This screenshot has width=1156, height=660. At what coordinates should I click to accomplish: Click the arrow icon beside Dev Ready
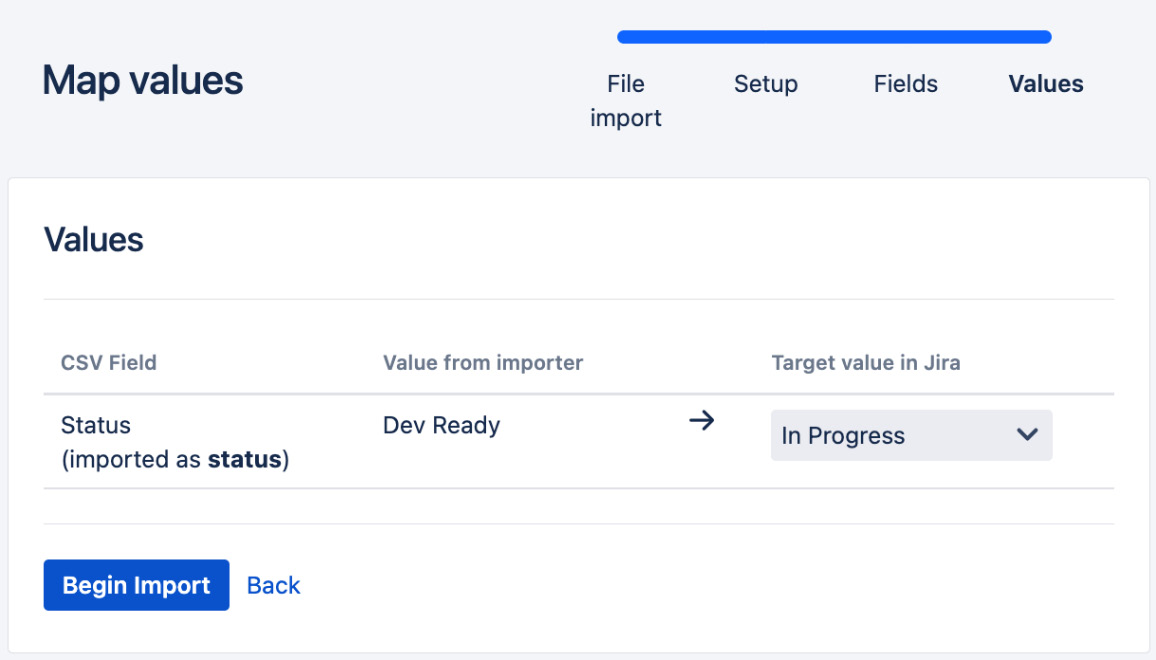click(702, 421)
